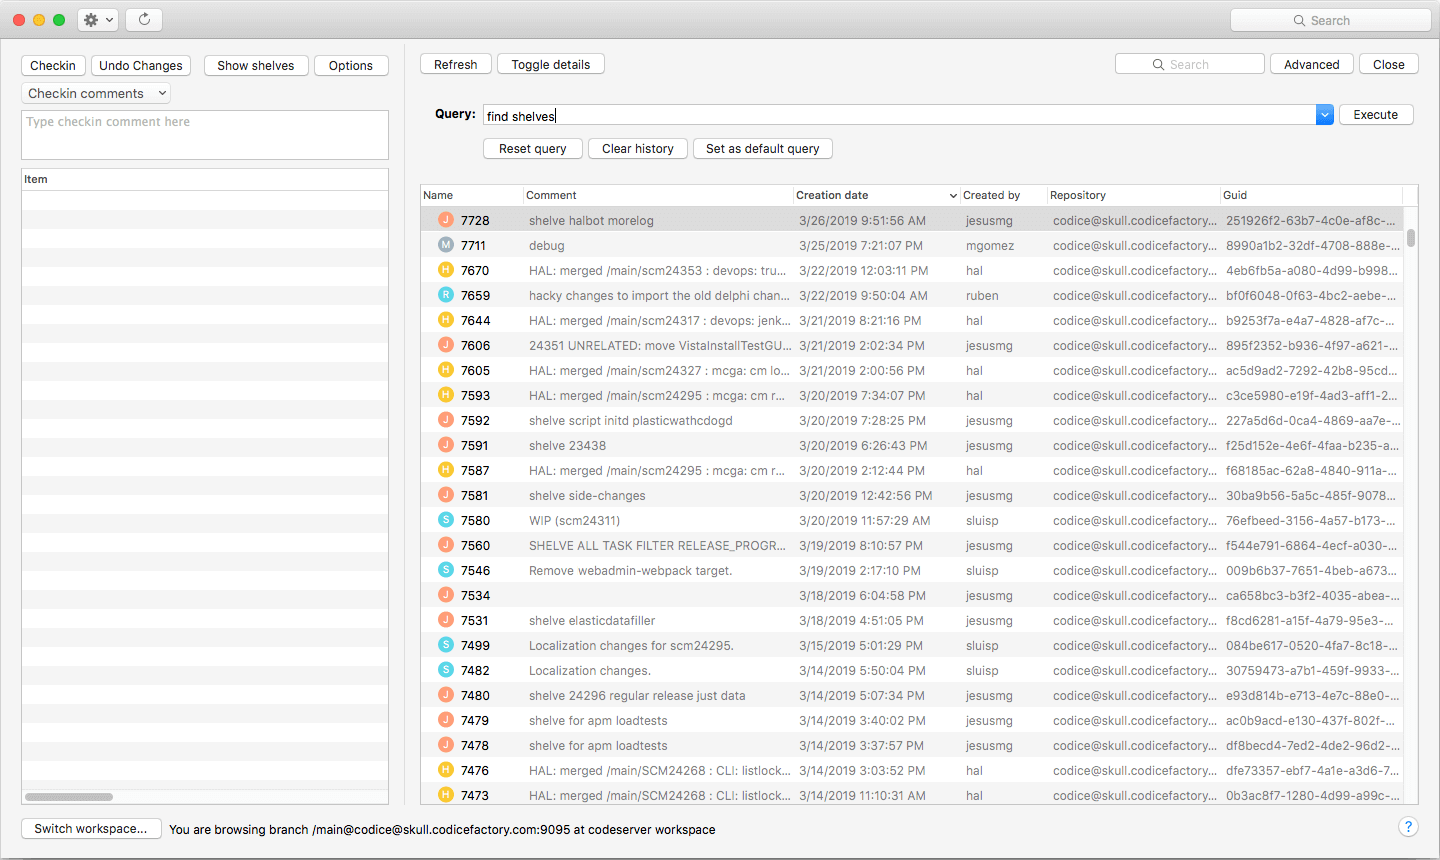This screenshot has height=860, width=1440.
Task: Click the S avatar icon of shelve 7580
Action: point(446,520)
